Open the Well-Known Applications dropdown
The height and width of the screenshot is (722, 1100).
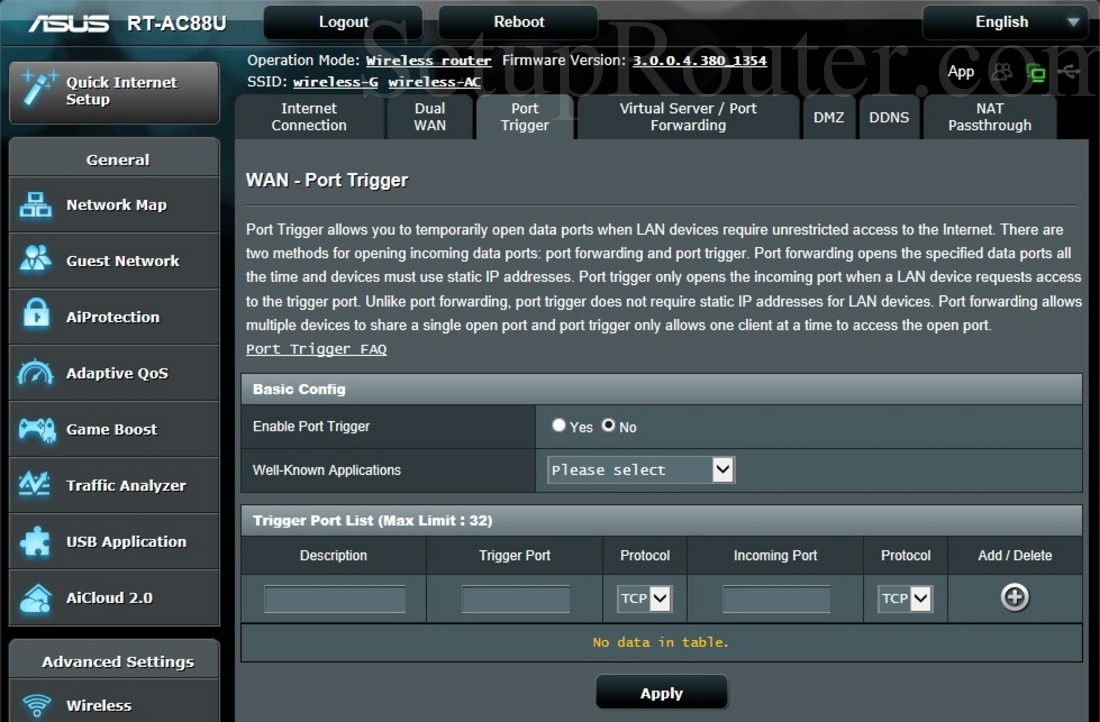[639, 469]
